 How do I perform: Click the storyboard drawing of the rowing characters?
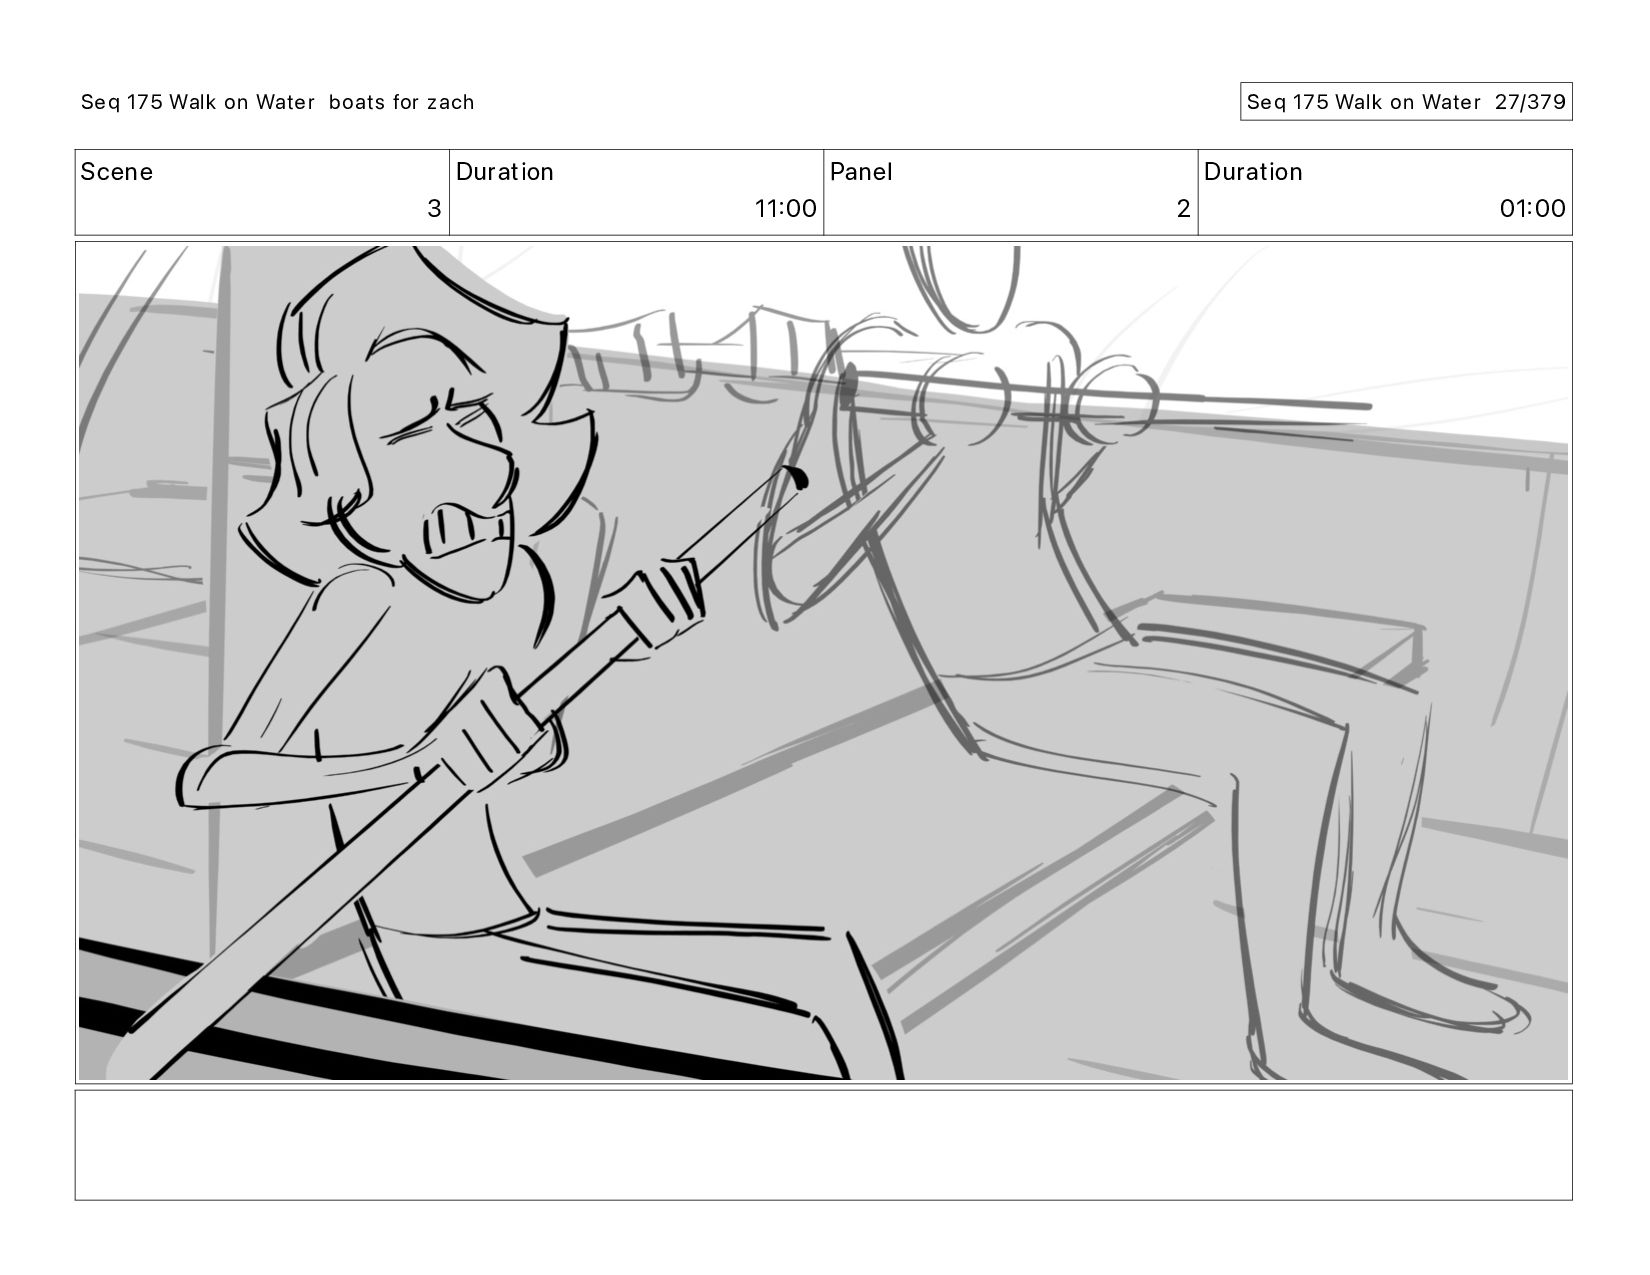823,663
